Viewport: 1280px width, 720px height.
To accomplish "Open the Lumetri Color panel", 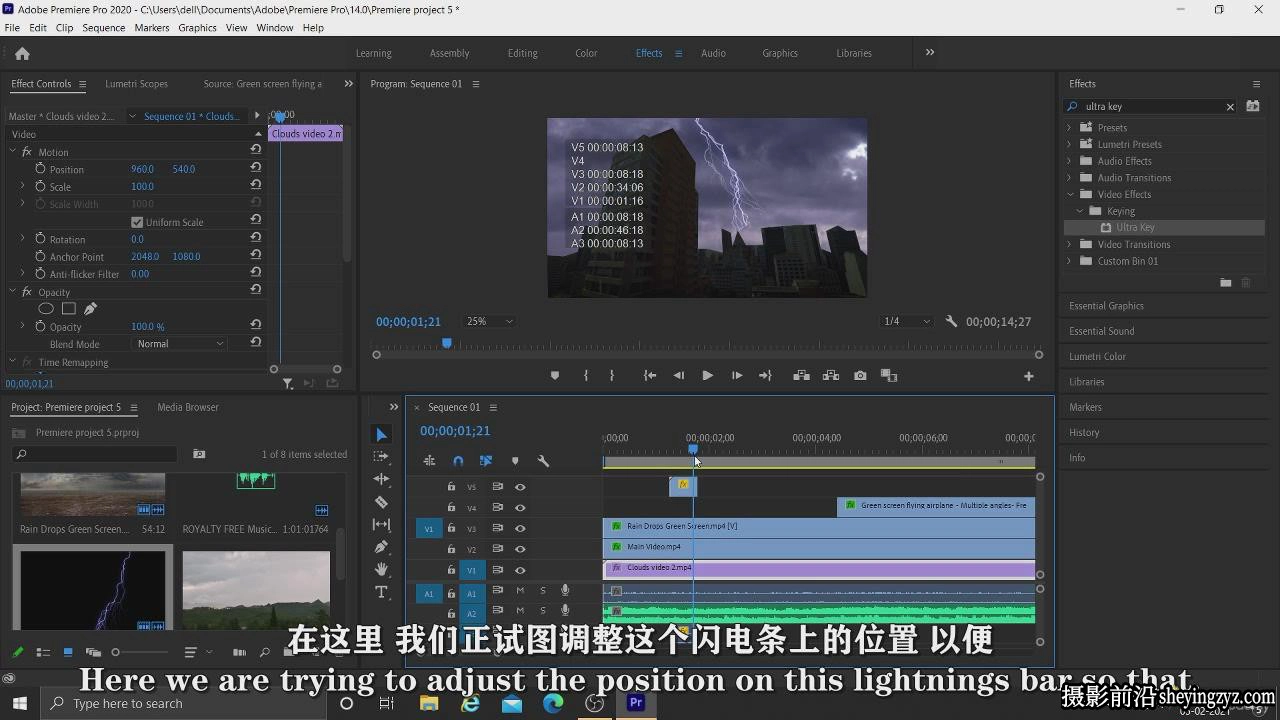I will click(x=1097, y=356).
